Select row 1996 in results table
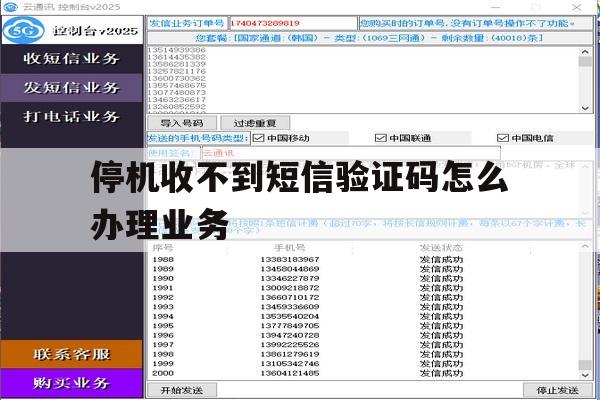 point(364,335)
